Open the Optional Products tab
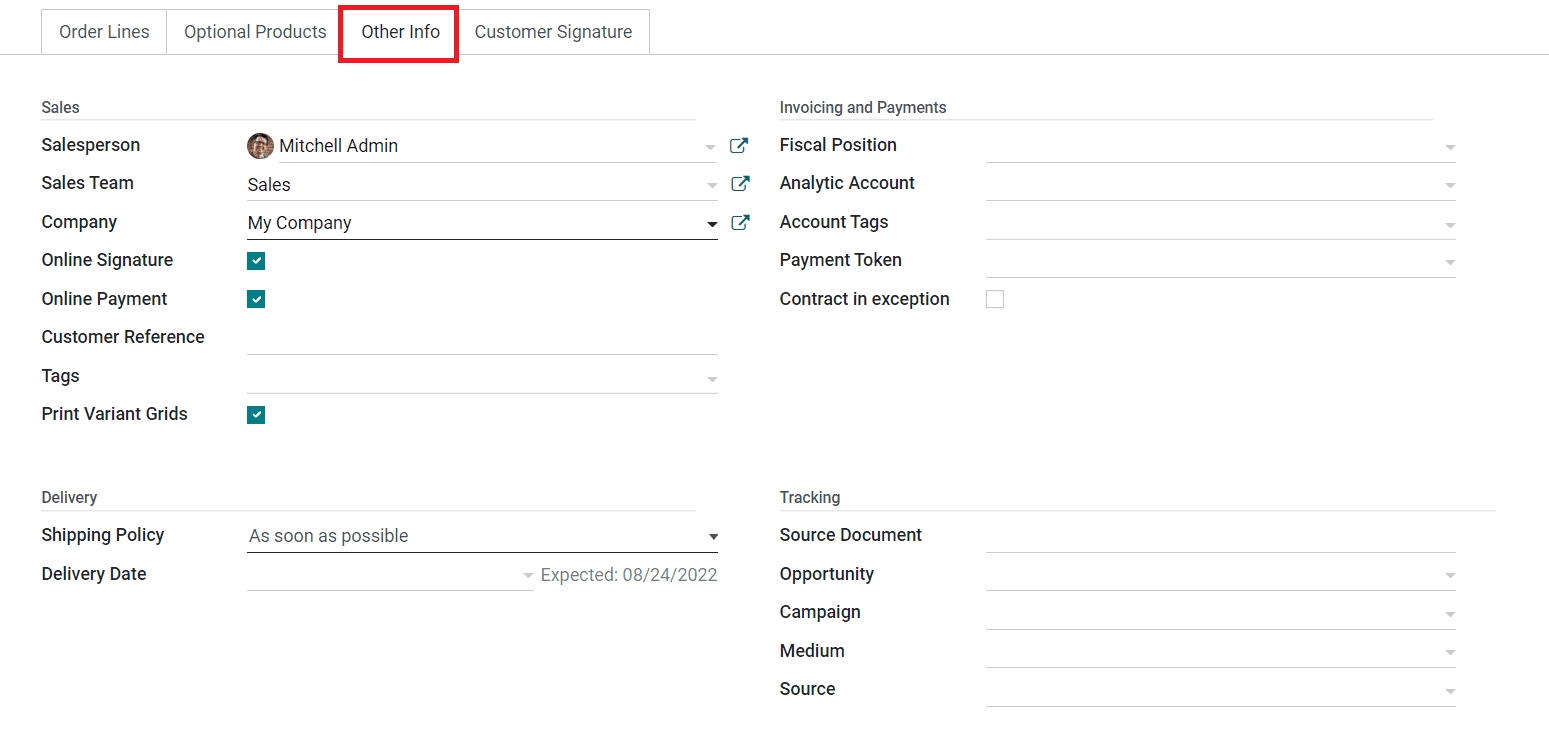This screenshot has width=1549, height=730. coord(255,32)
